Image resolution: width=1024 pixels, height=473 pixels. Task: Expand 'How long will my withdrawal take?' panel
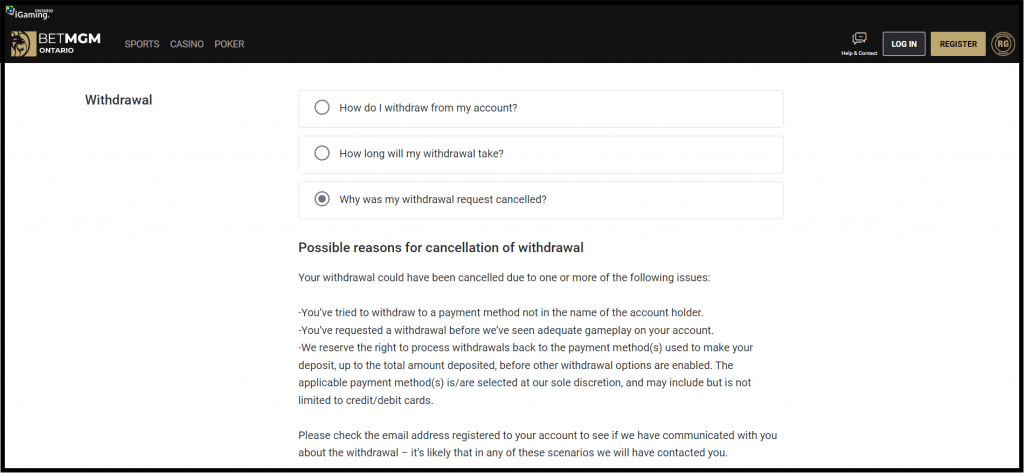coord(541,154)
